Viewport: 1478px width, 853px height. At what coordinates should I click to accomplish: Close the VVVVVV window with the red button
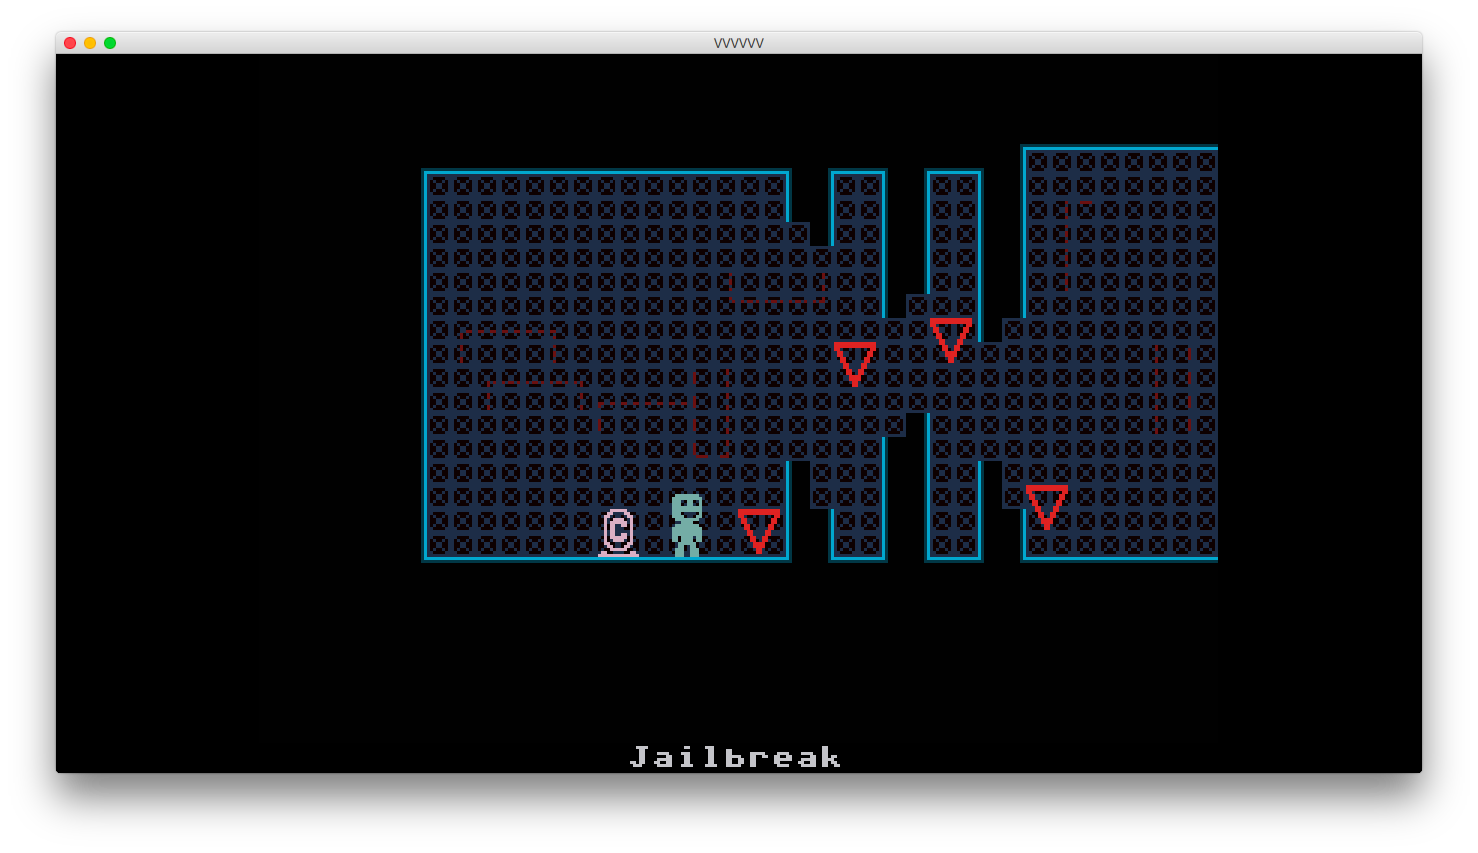tap(70, 43)
